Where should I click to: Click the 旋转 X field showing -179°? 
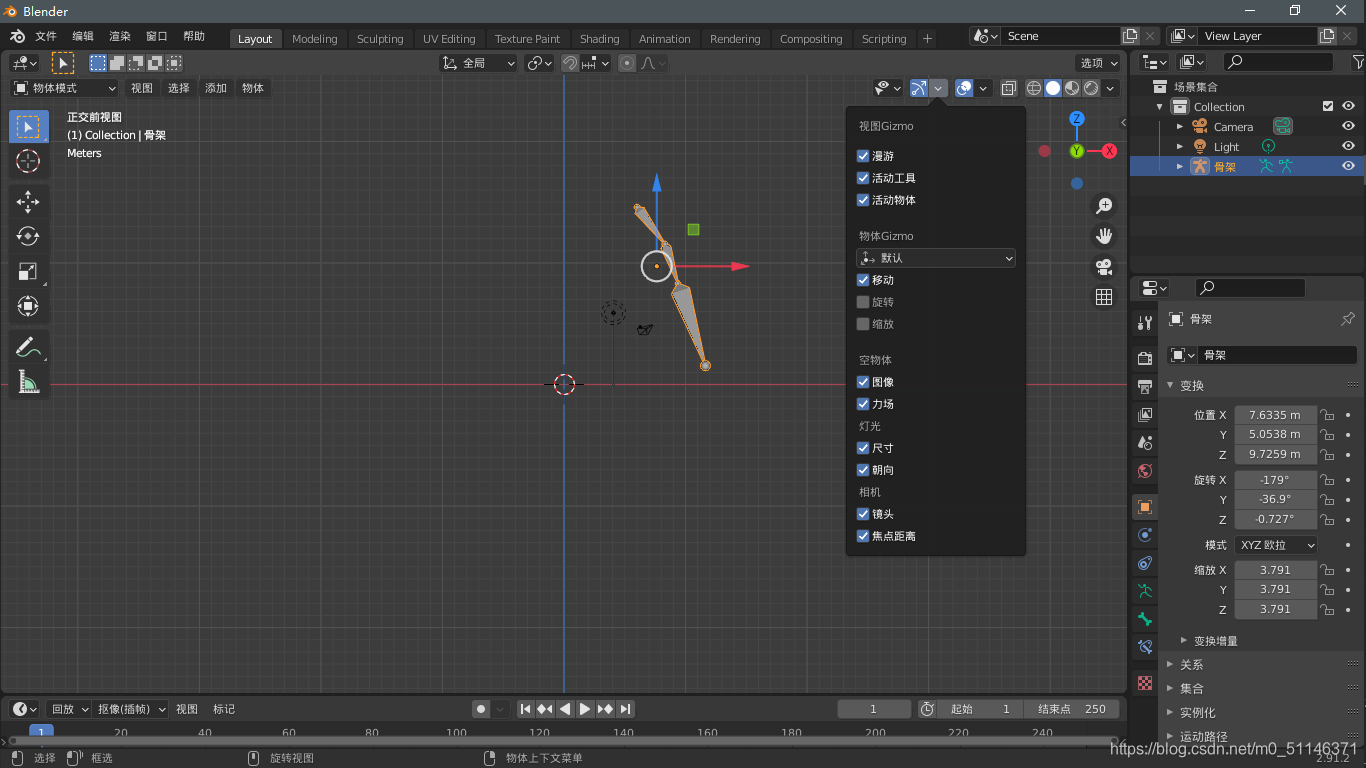[x=1275, y=479]
